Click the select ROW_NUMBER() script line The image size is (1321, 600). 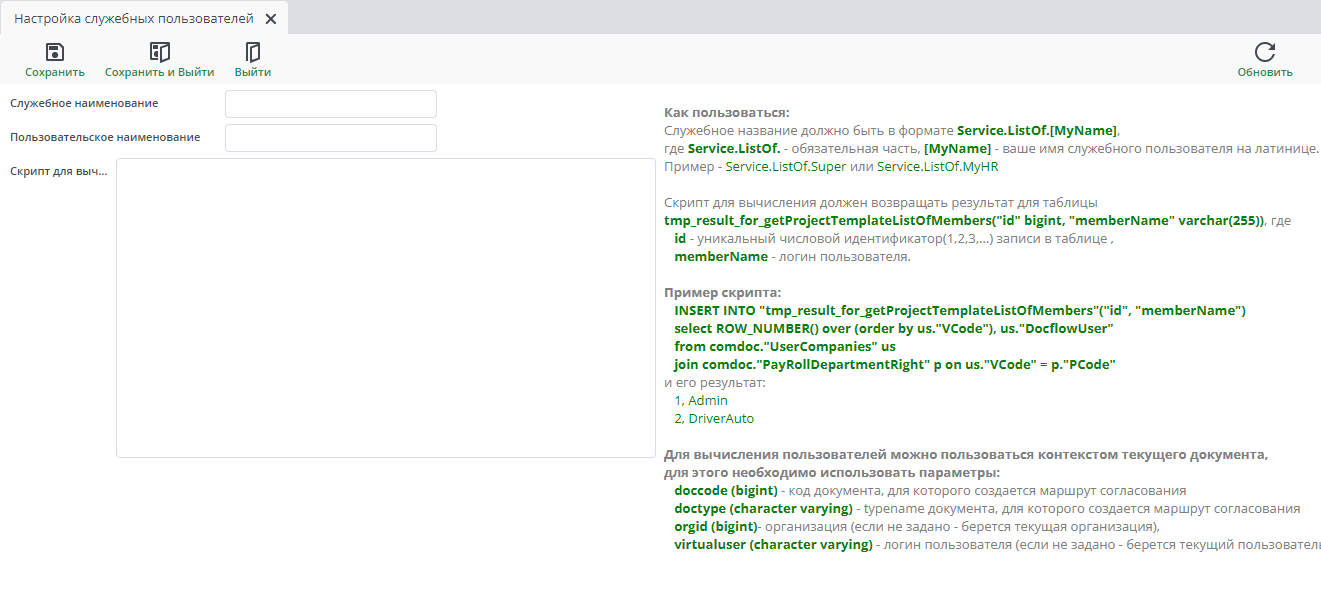click(x=894, y=329)
